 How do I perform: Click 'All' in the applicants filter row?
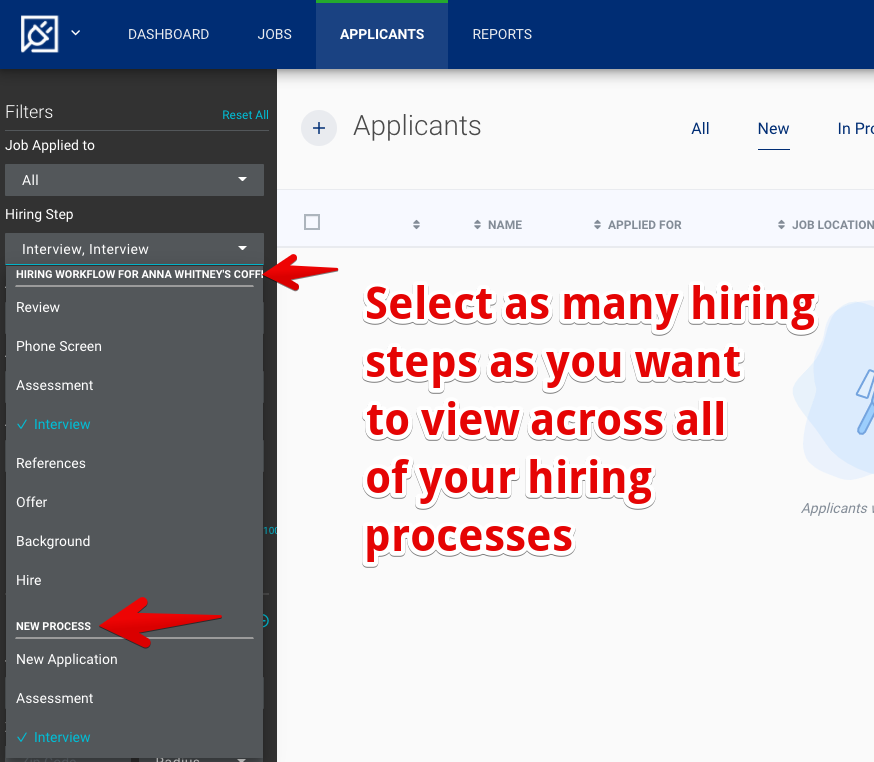[x=700, y=128]
